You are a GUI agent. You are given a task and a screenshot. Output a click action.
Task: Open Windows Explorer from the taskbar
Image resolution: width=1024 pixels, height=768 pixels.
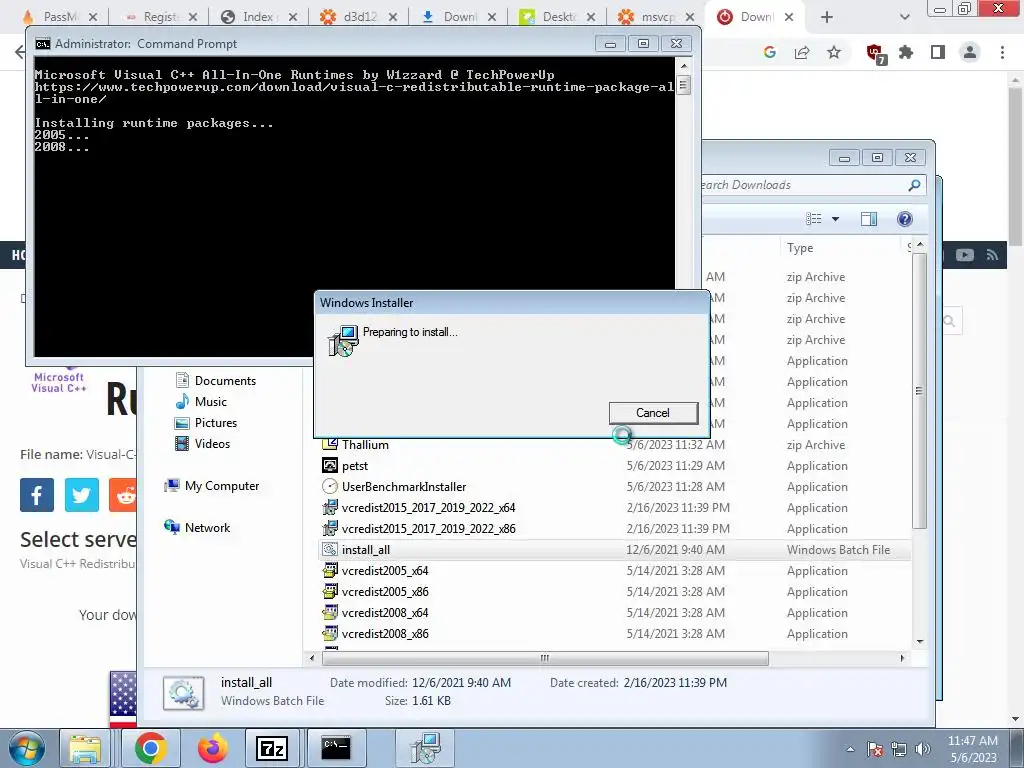pyautogui.click(x=85, y=748)
